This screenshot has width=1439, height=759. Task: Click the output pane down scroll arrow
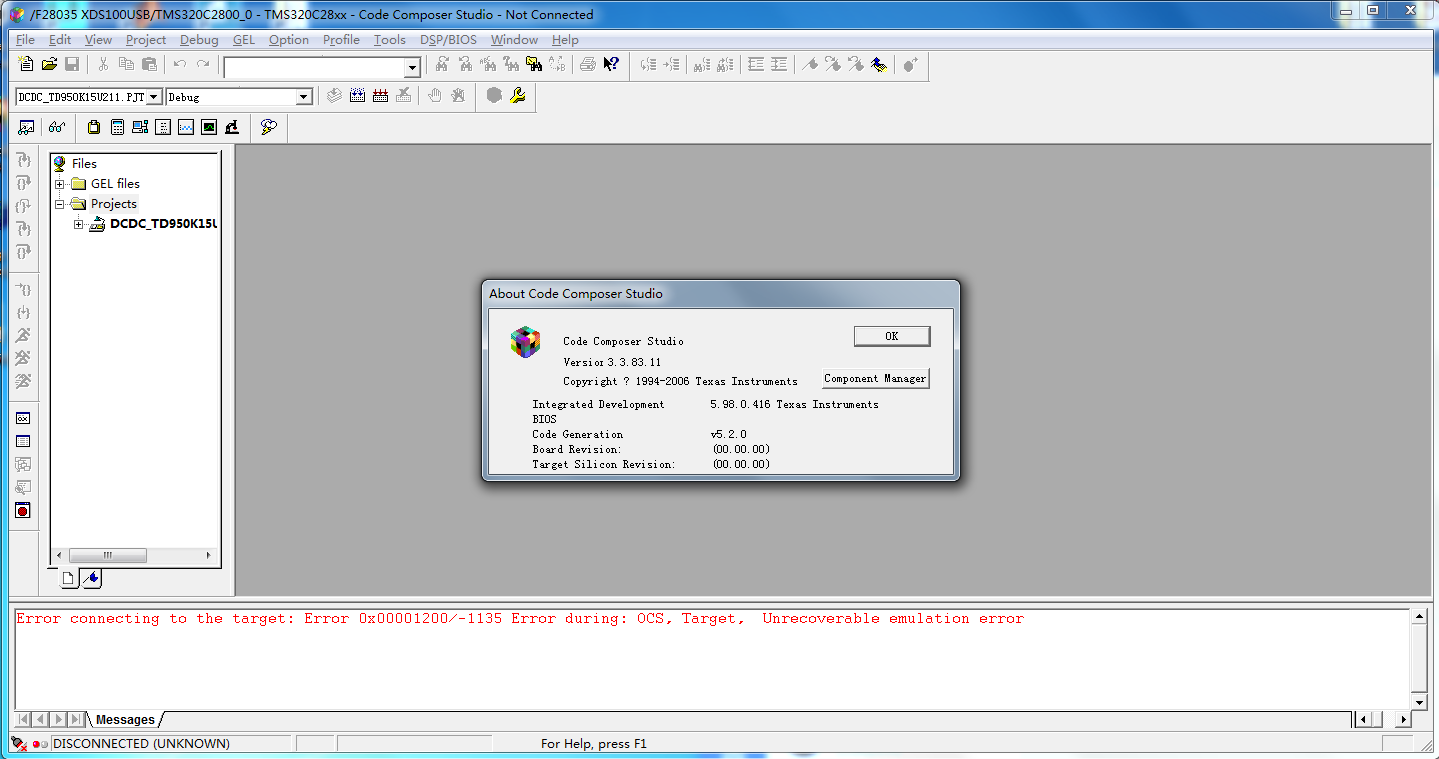click(1418, 702)
